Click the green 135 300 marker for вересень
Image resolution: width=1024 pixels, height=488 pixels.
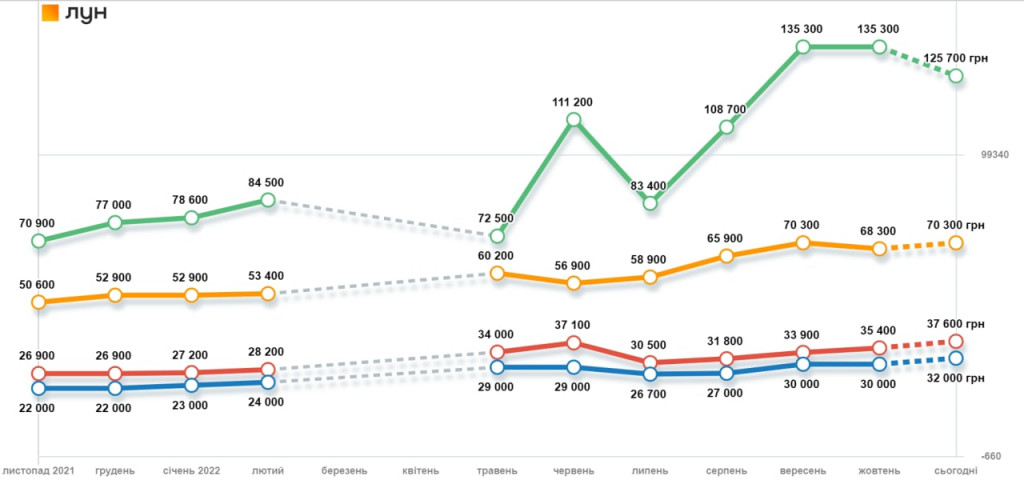pos(802,47)
